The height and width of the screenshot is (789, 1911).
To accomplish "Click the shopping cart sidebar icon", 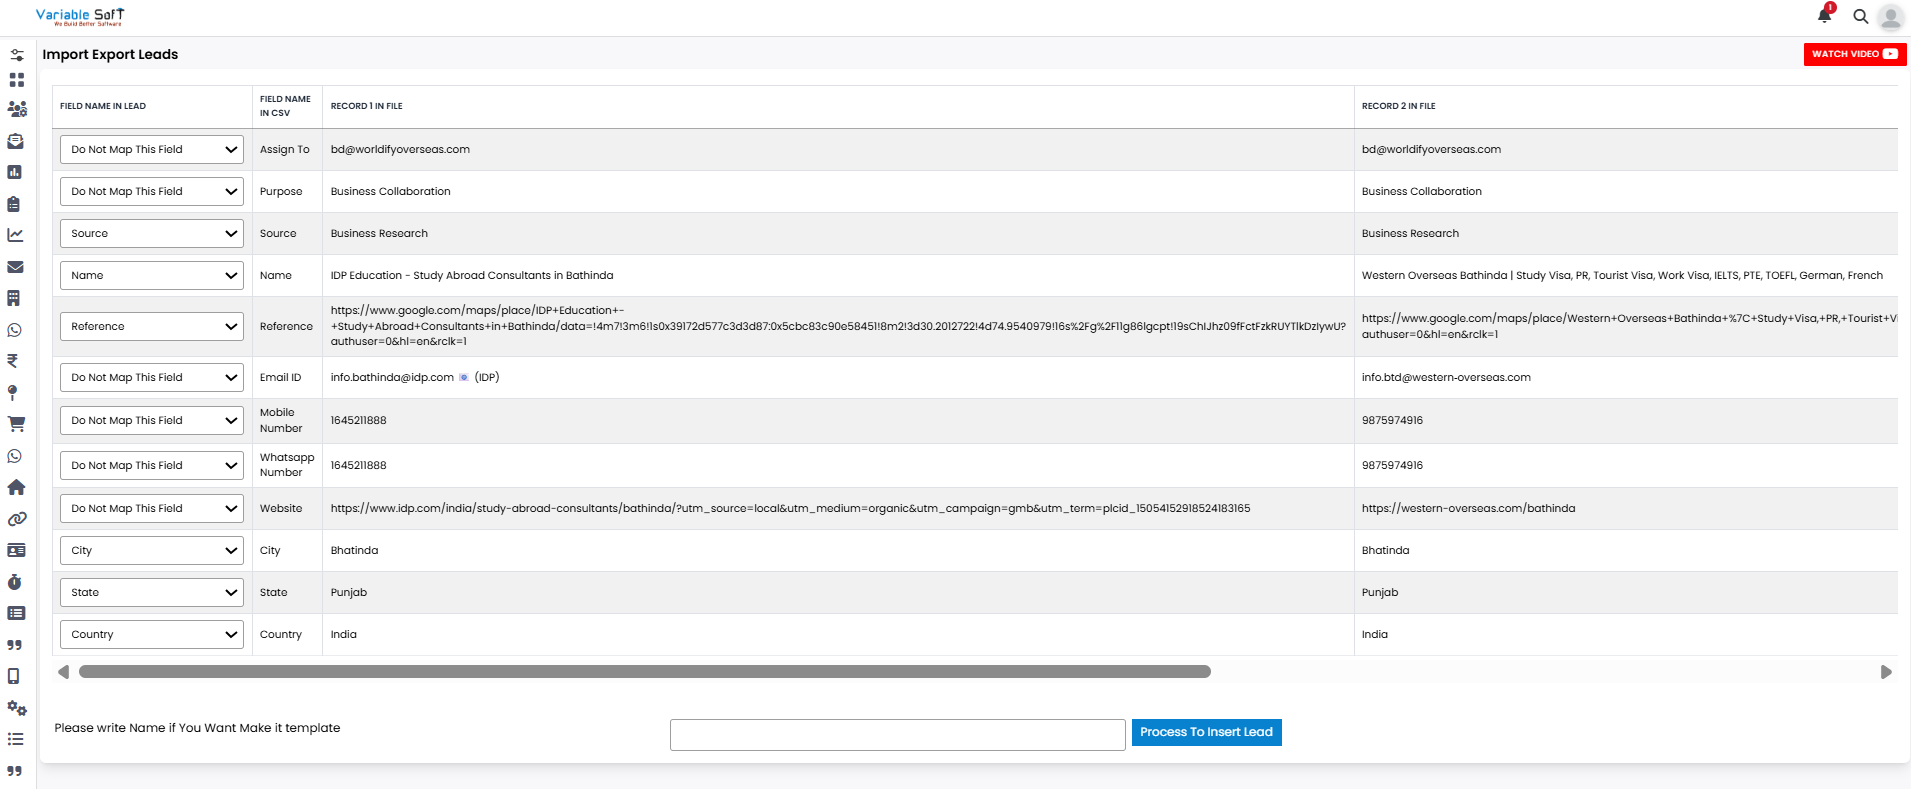I will click(x=16, y=424).
